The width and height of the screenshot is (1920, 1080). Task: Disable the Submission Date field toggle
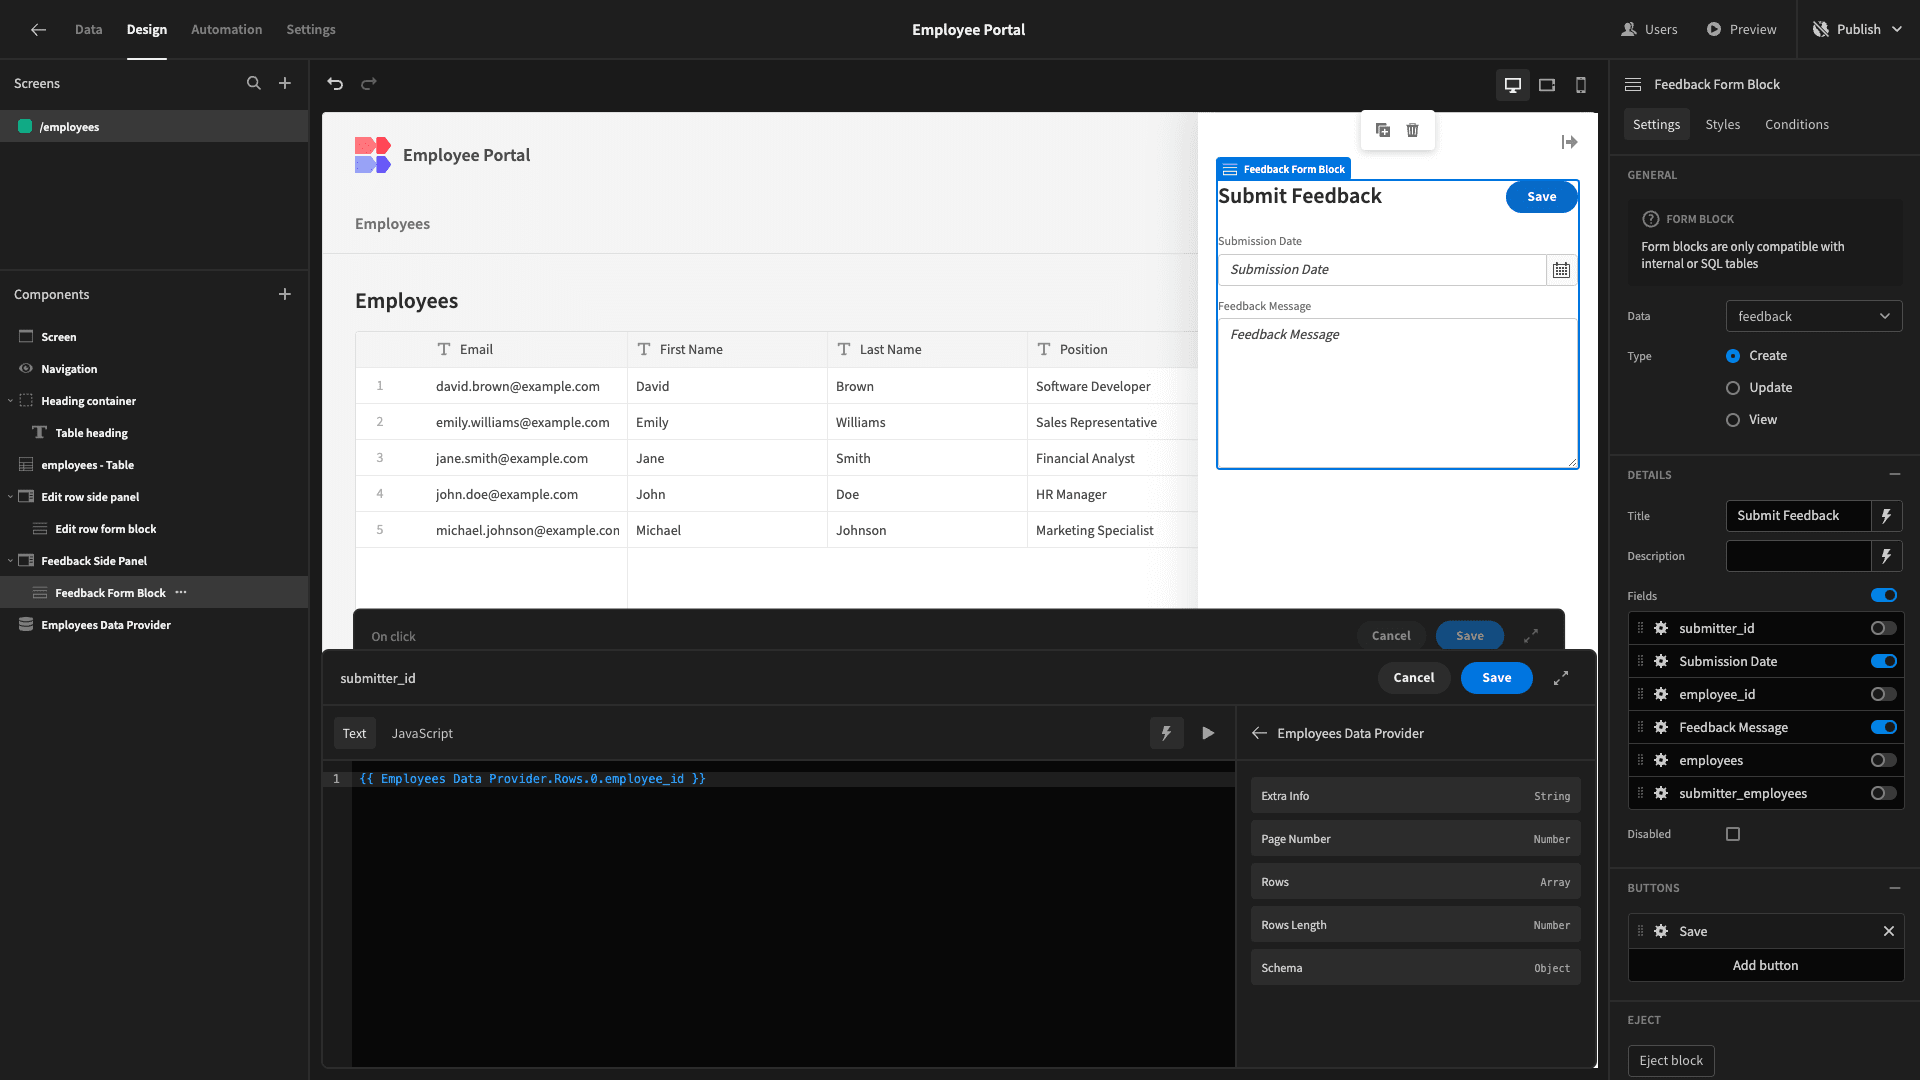[x=1884, y=661]
